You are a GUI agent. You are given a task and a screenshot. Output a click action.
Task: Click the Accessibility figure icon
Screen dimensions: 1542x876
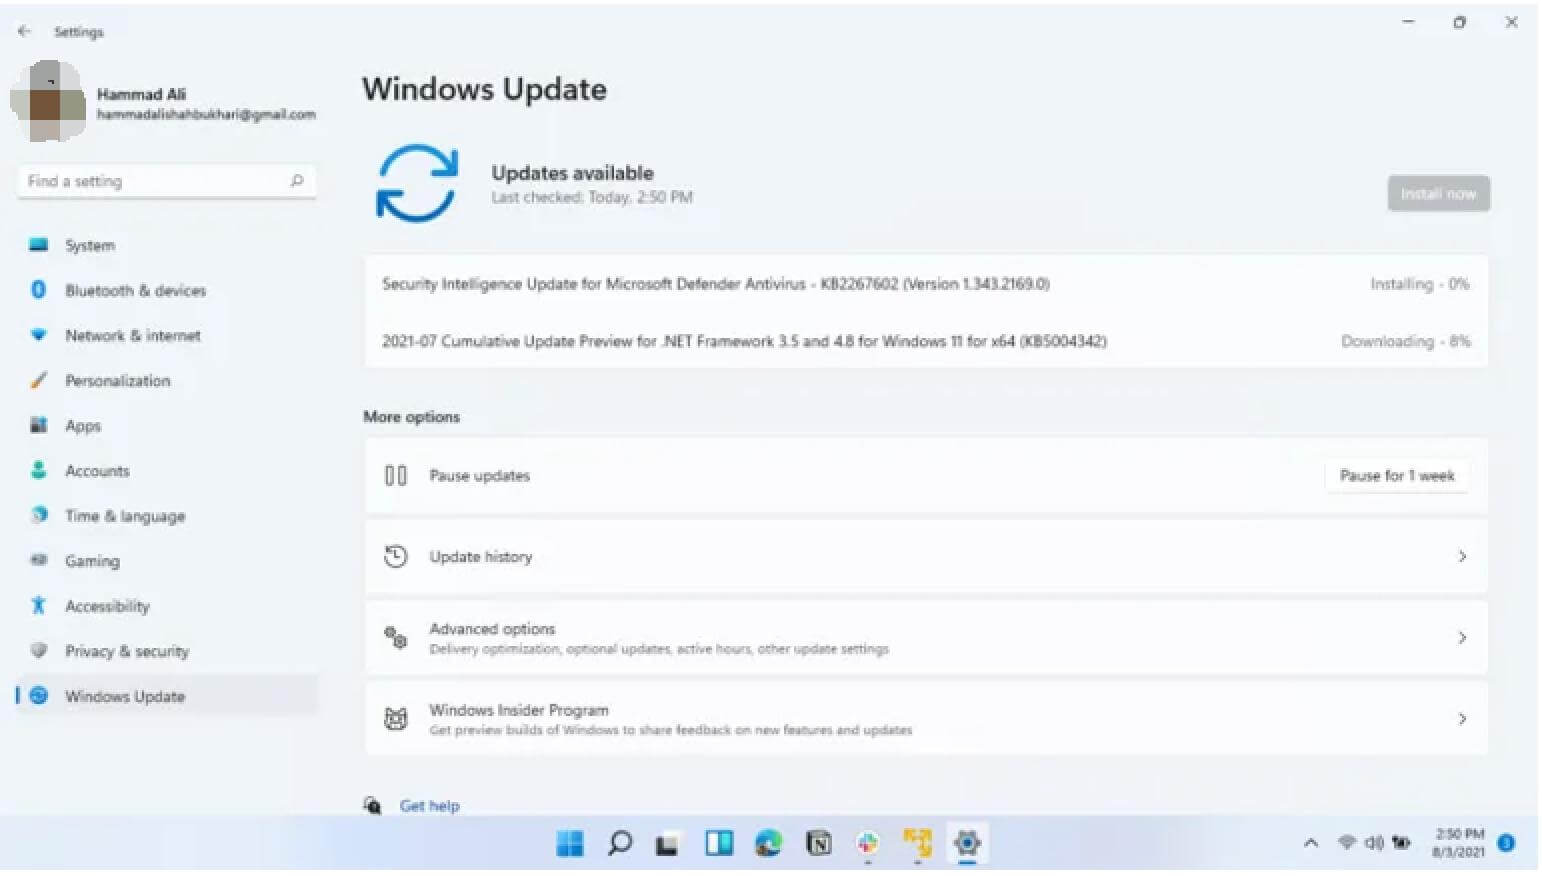(x=38, y=605)
